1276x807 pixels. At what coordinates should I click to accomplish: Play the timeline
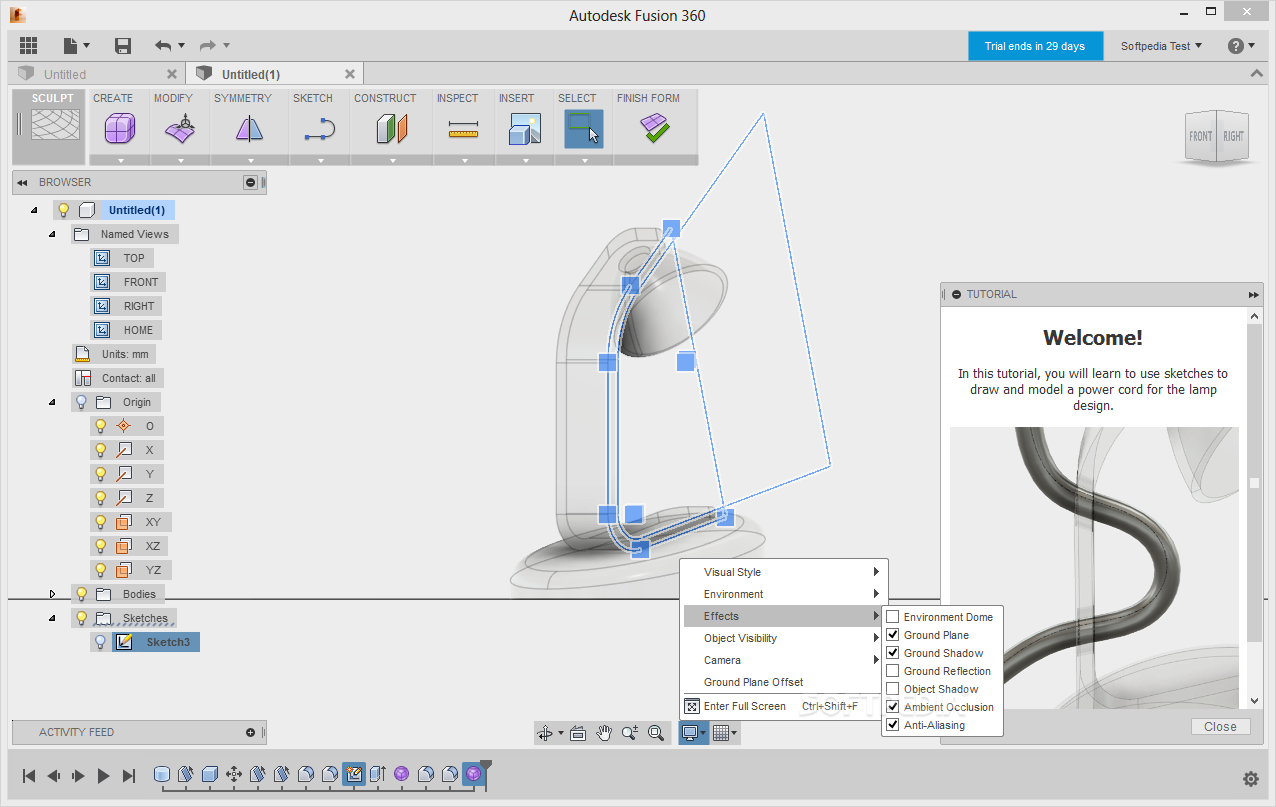pos(104,775)
